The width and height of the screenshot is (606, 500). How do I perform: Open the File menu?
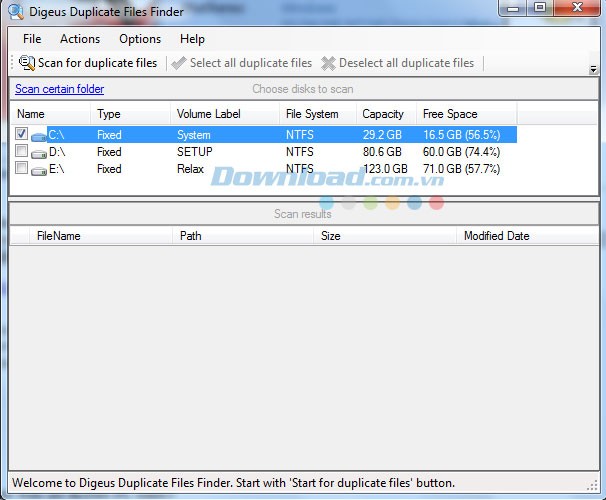[32, 39]
